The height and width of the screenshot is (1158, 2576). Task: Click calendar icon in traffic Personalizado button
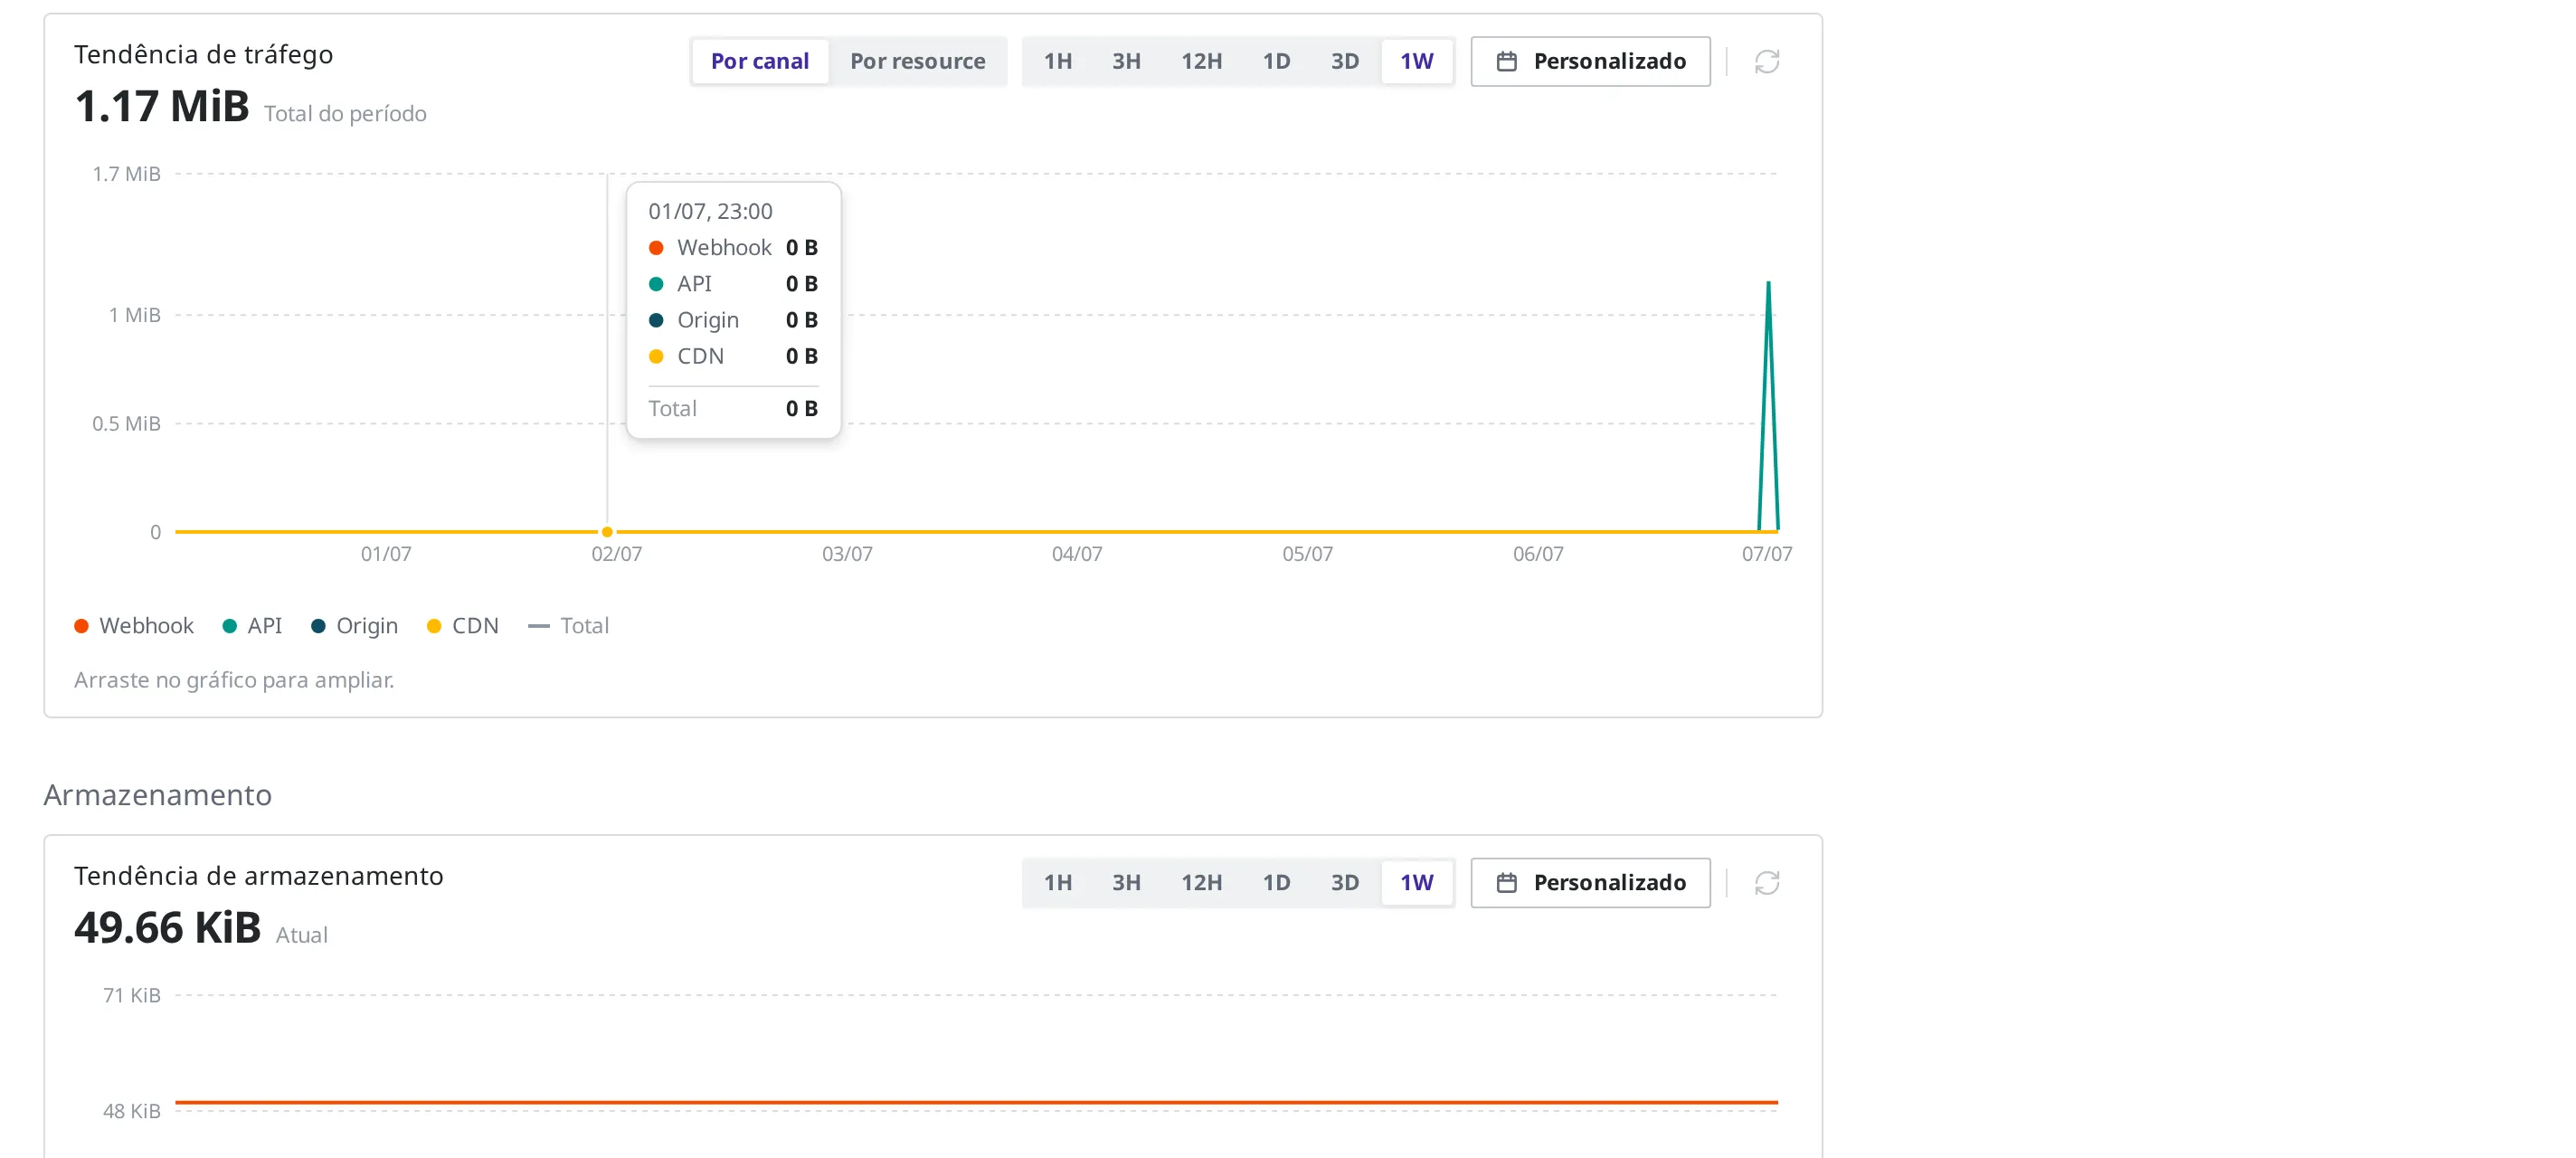tap(1506, 62)
